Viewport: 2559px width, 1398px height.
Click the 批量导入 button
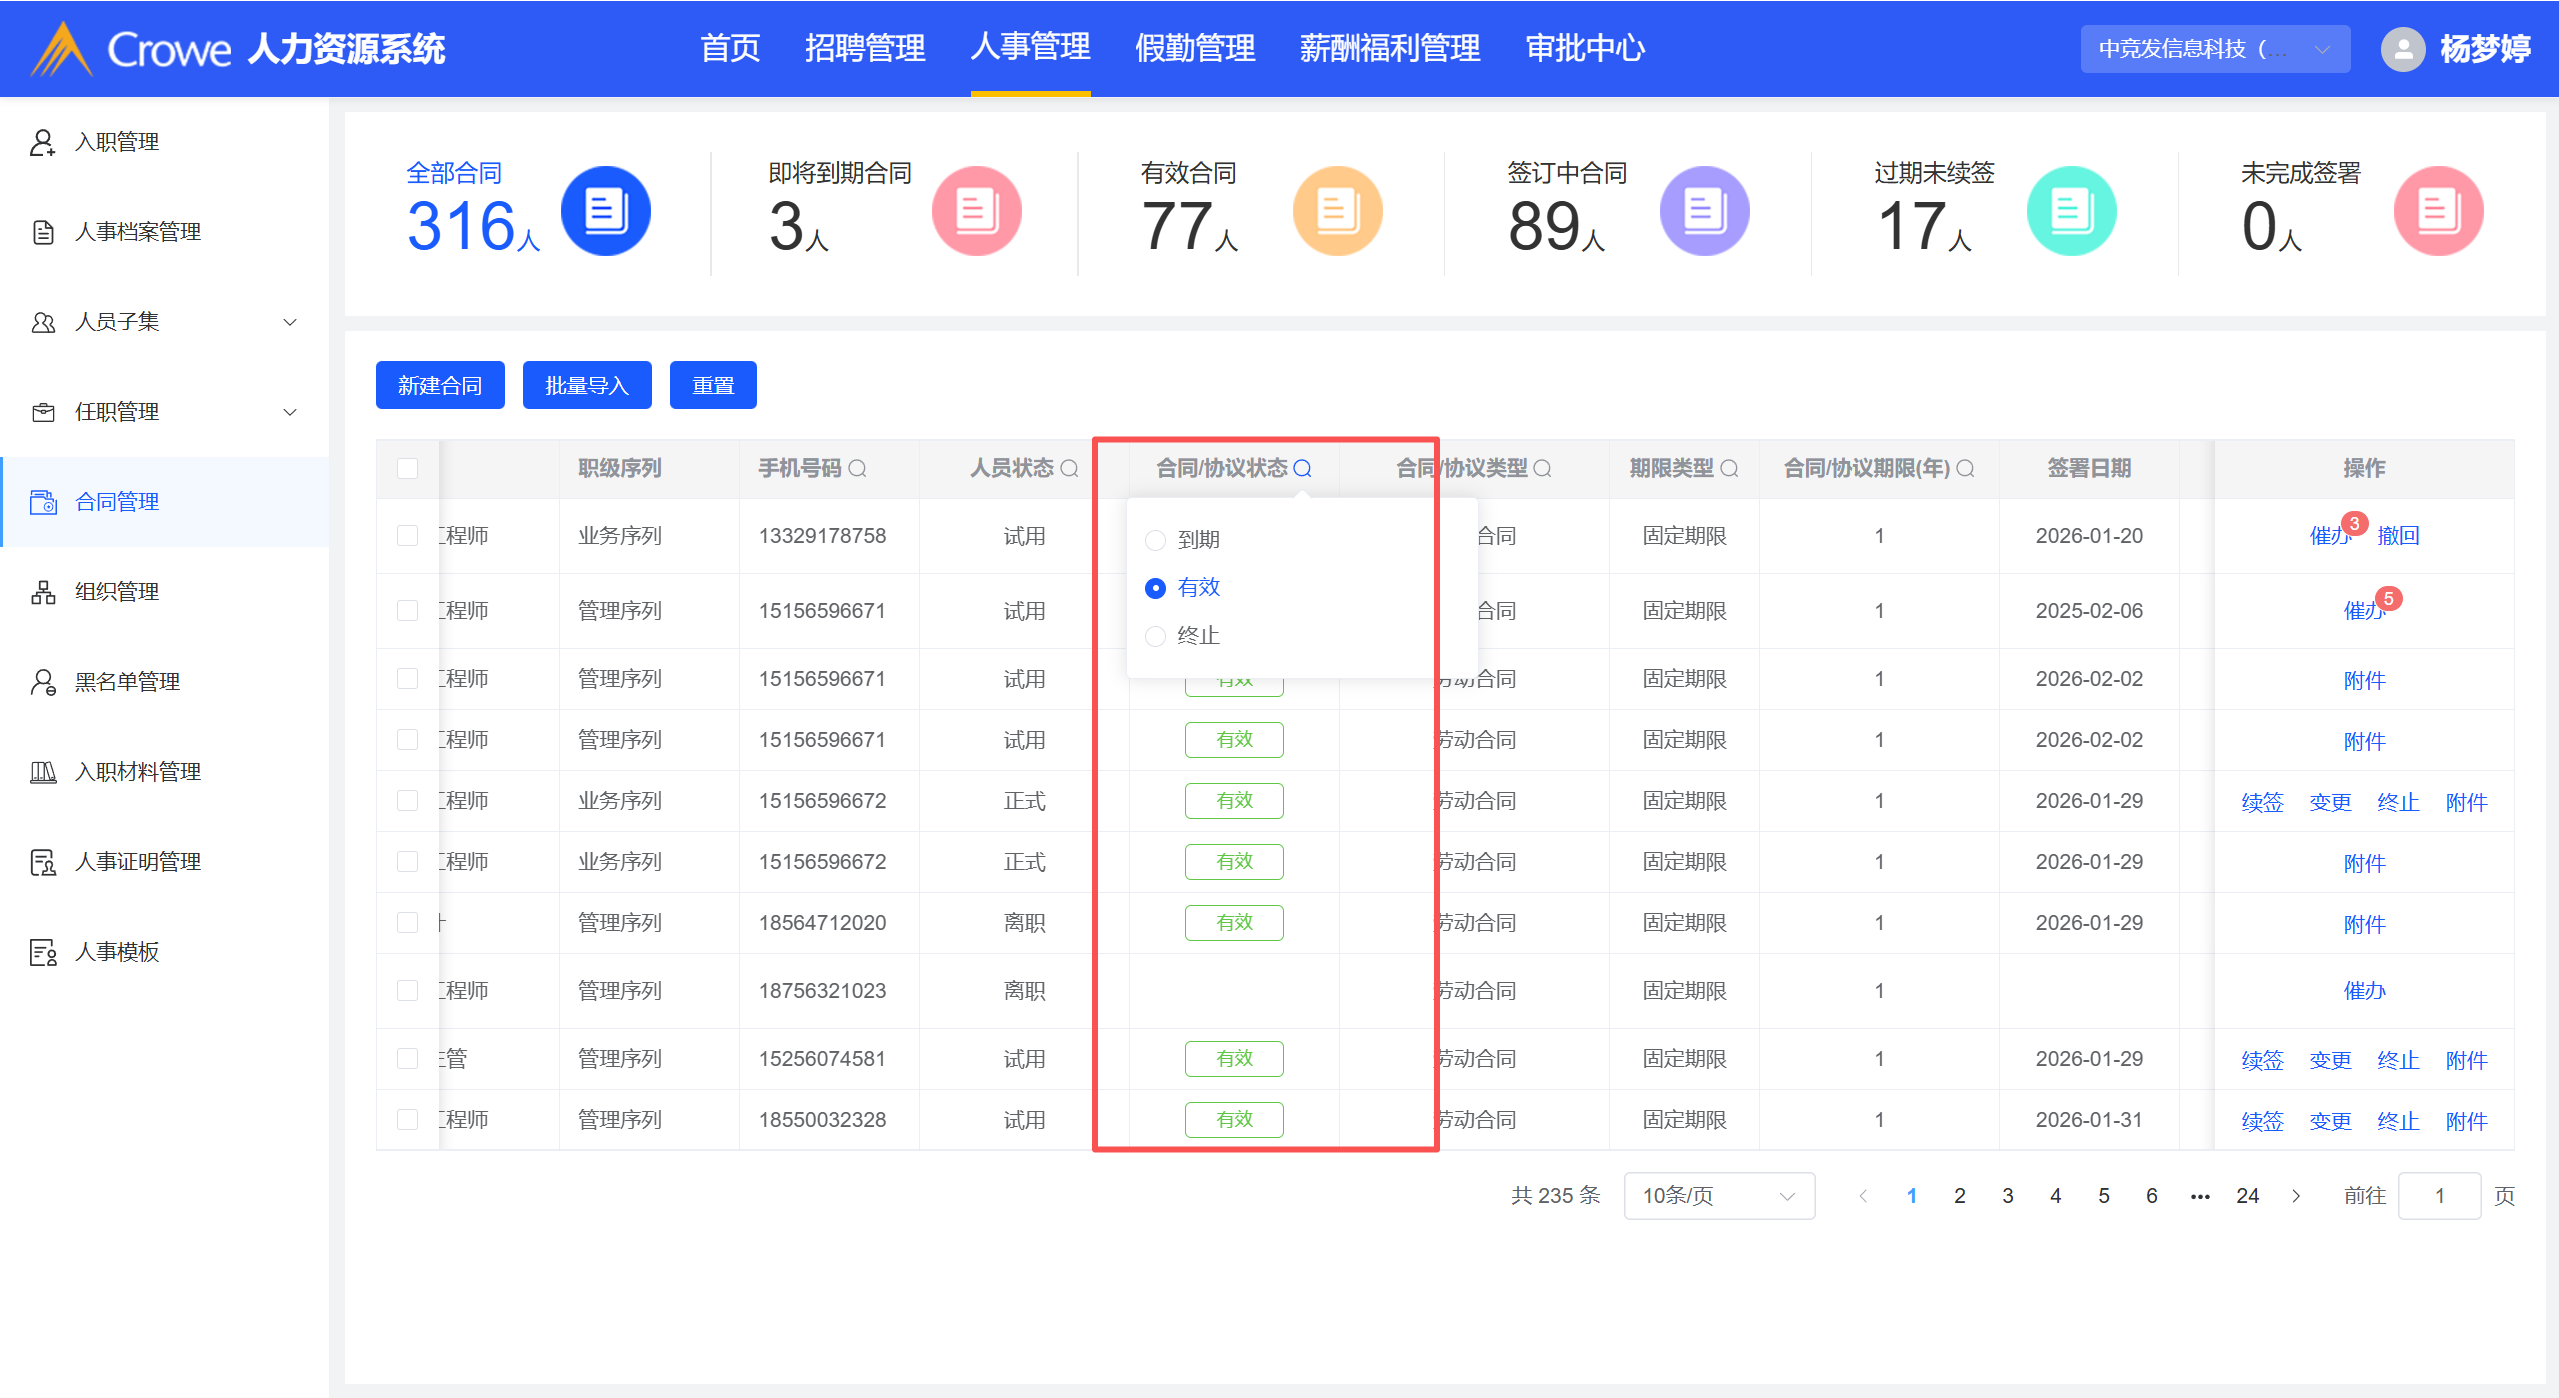point(587,385)
